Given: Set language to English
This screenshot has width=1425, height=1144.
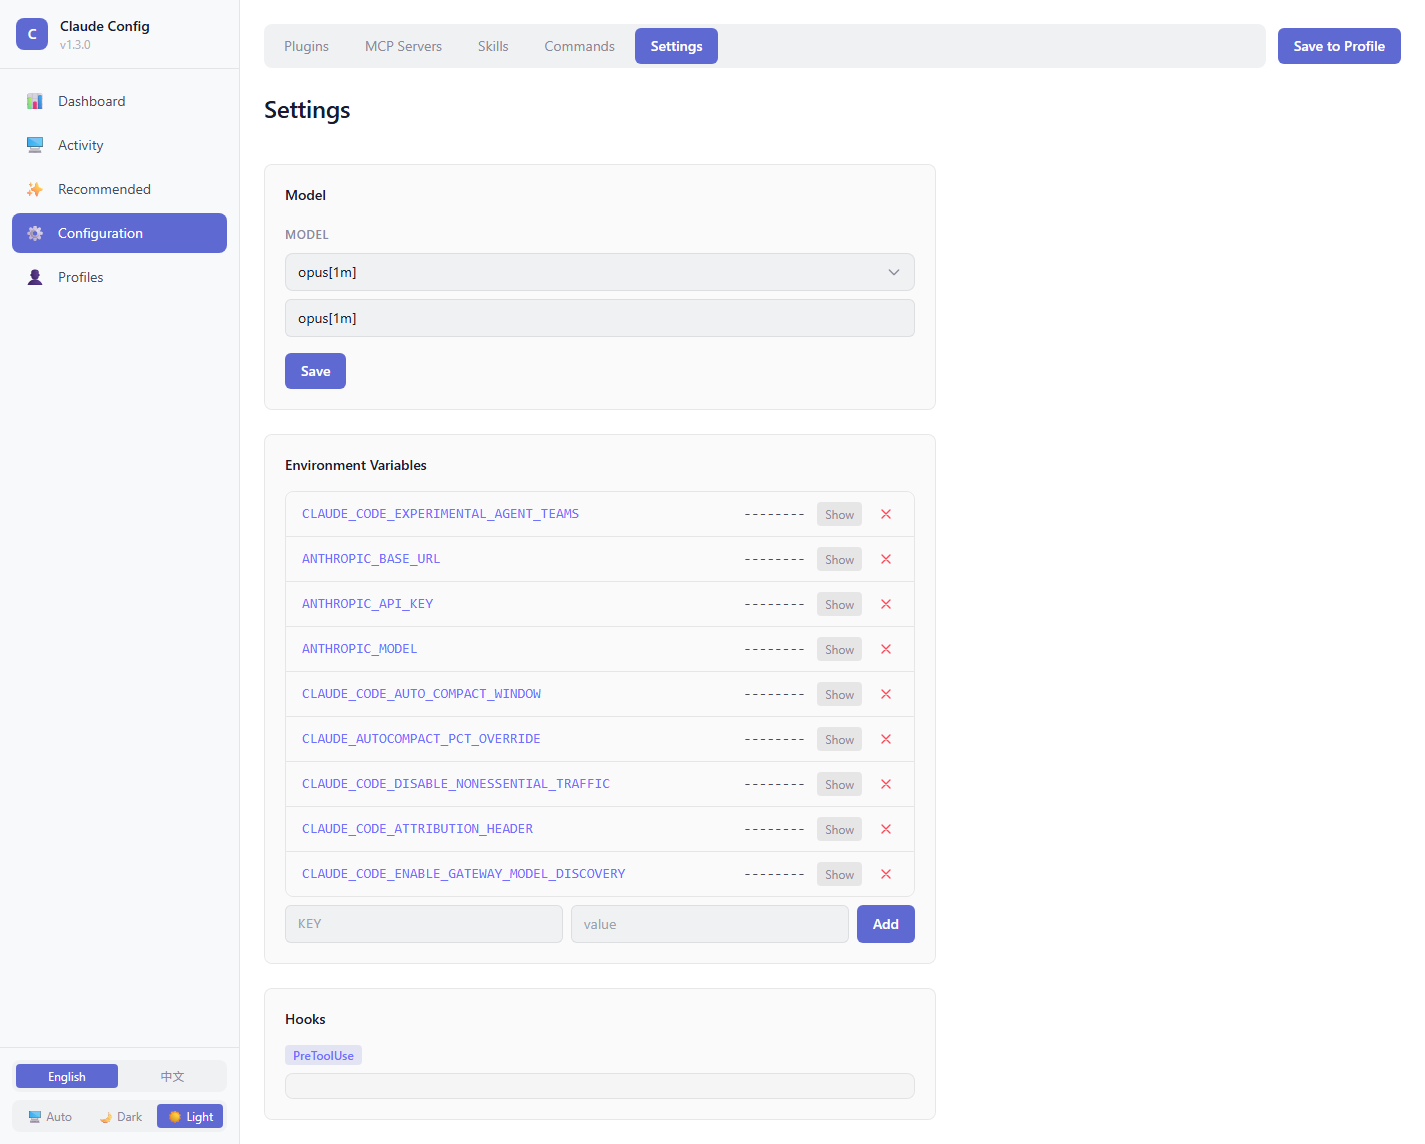Looking at the screenshot, I should click(x=67, y=1076).
